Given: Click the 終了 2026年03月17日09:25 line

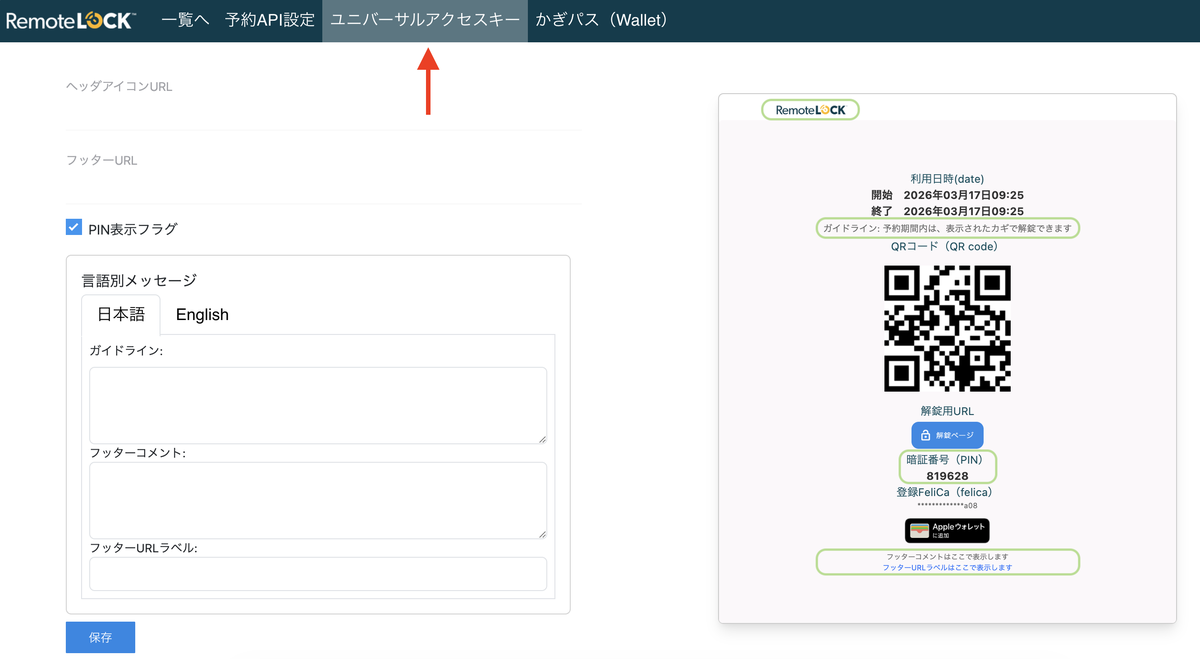Looking at the screenshot, I should tap(947, 211).
